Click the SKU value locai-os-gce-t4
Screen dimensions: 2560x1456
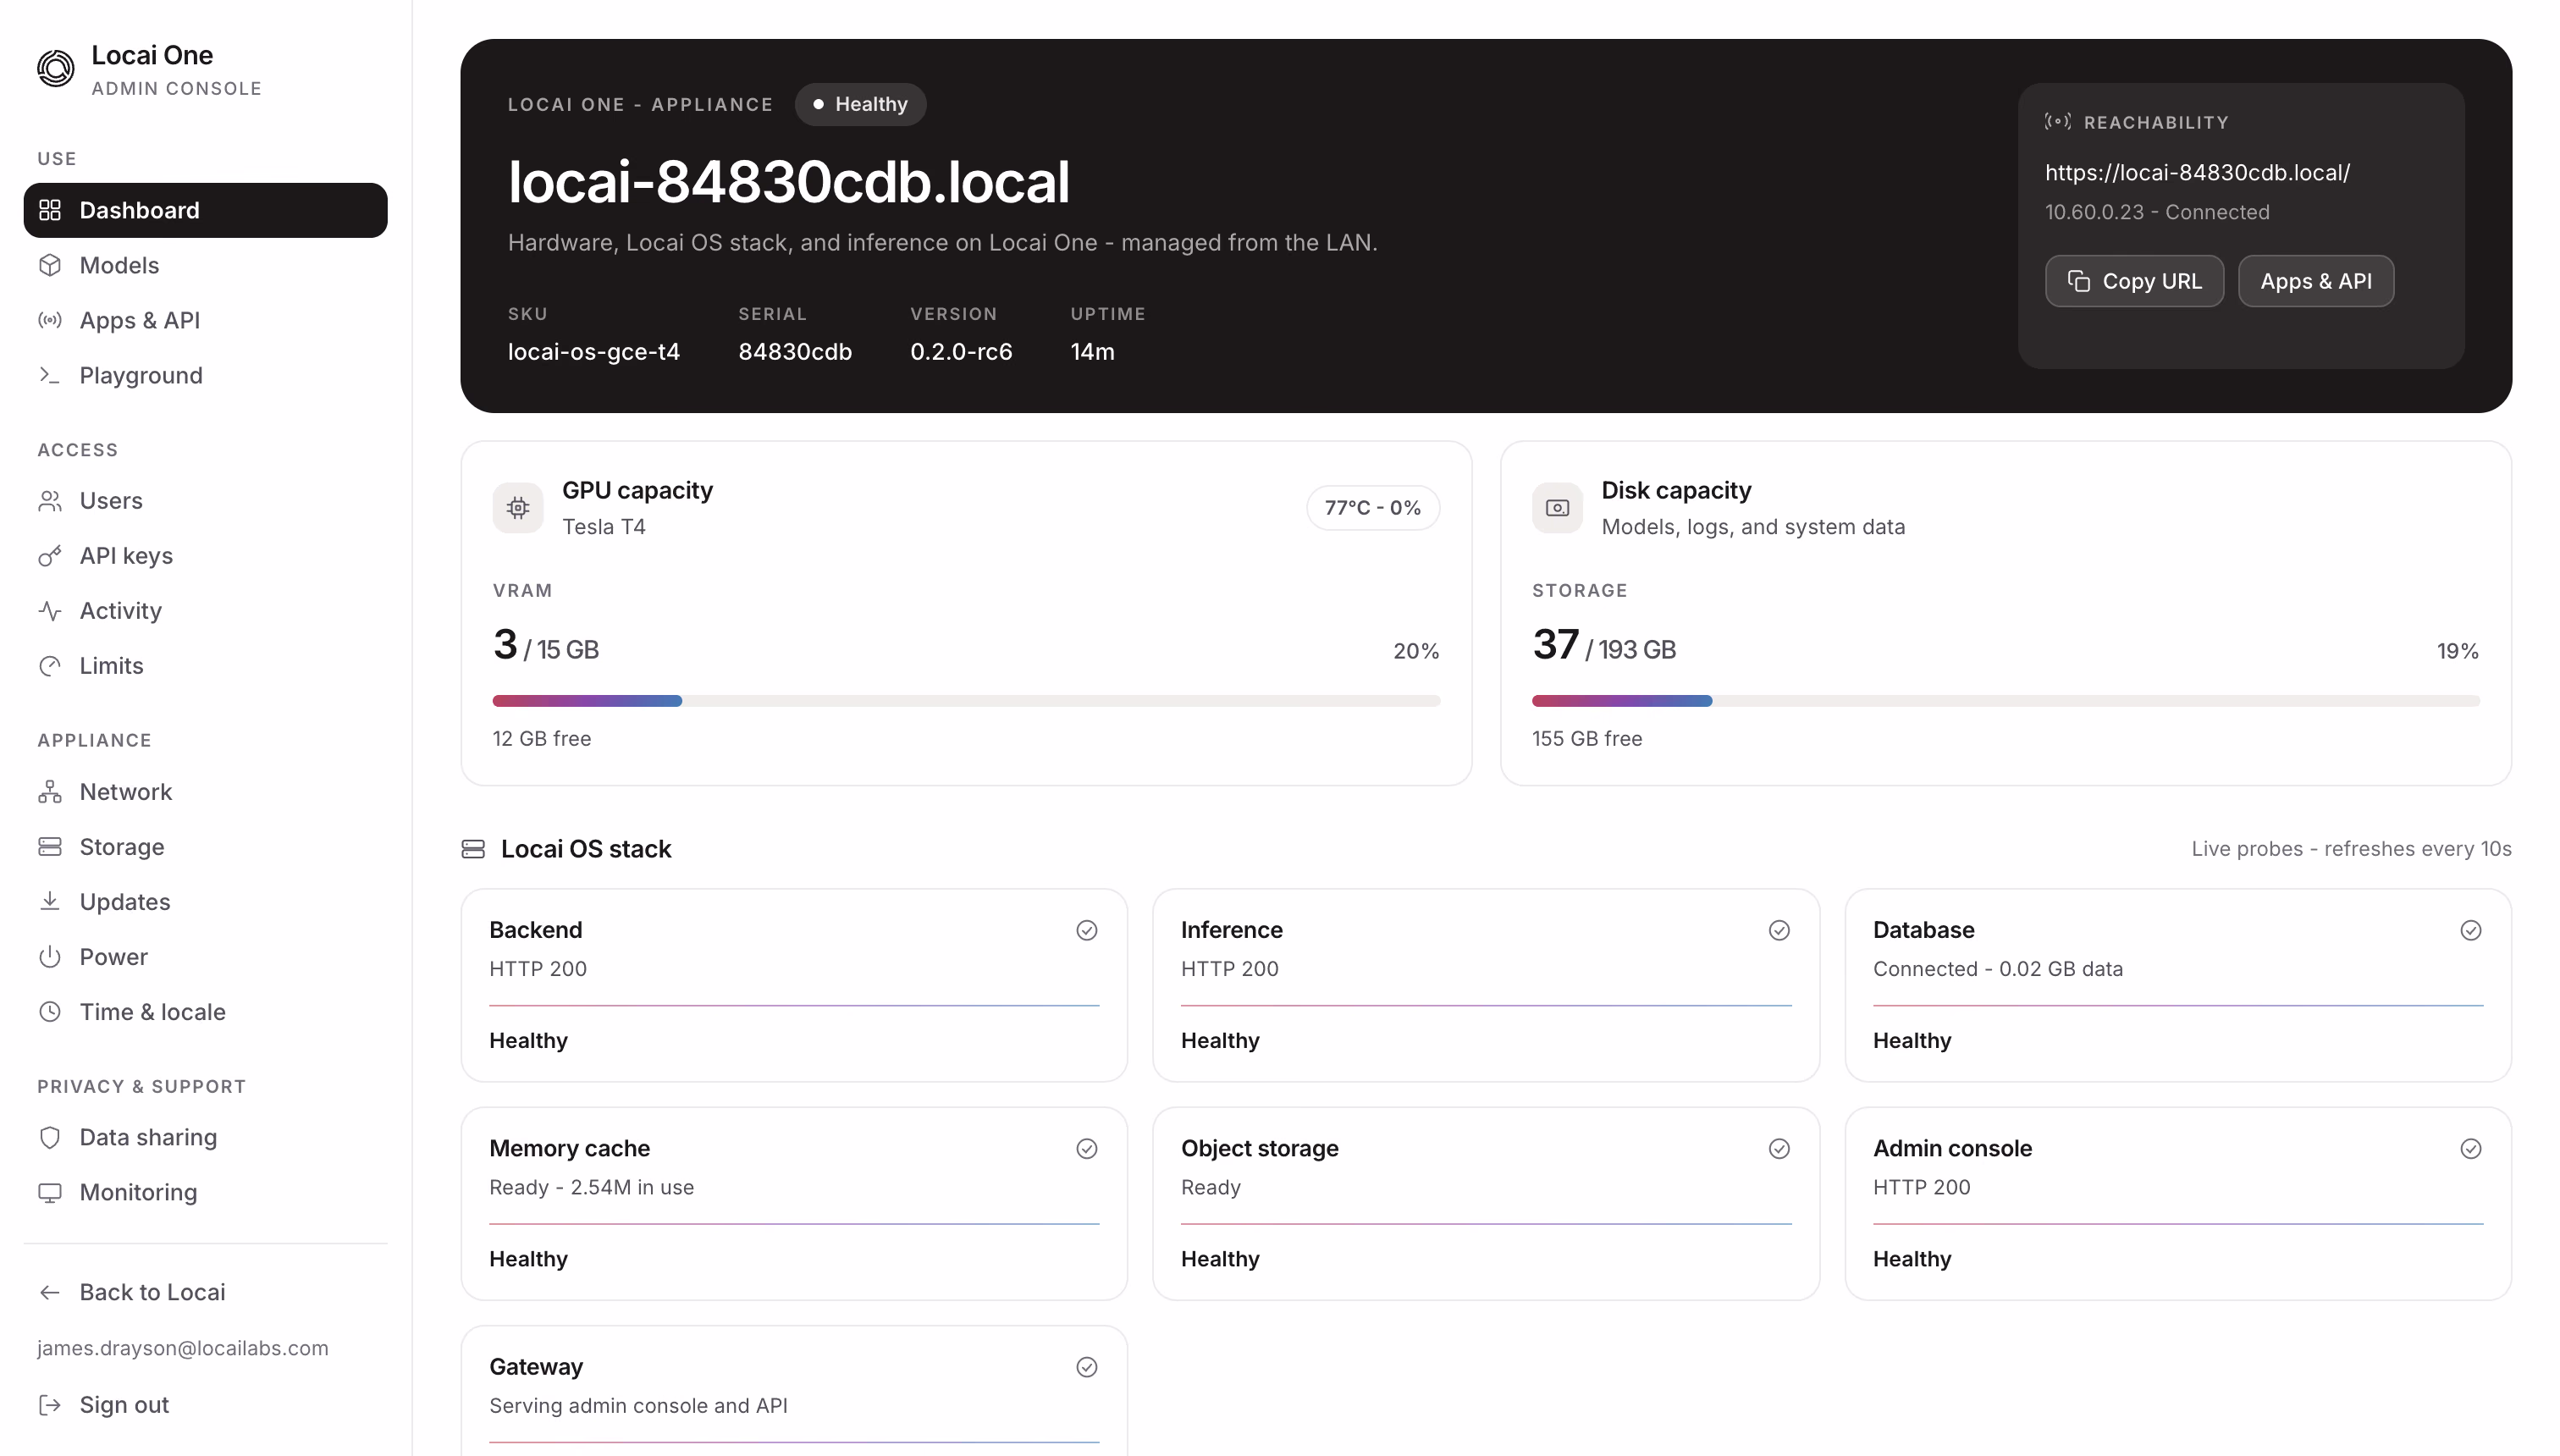(x=594, y=351)
